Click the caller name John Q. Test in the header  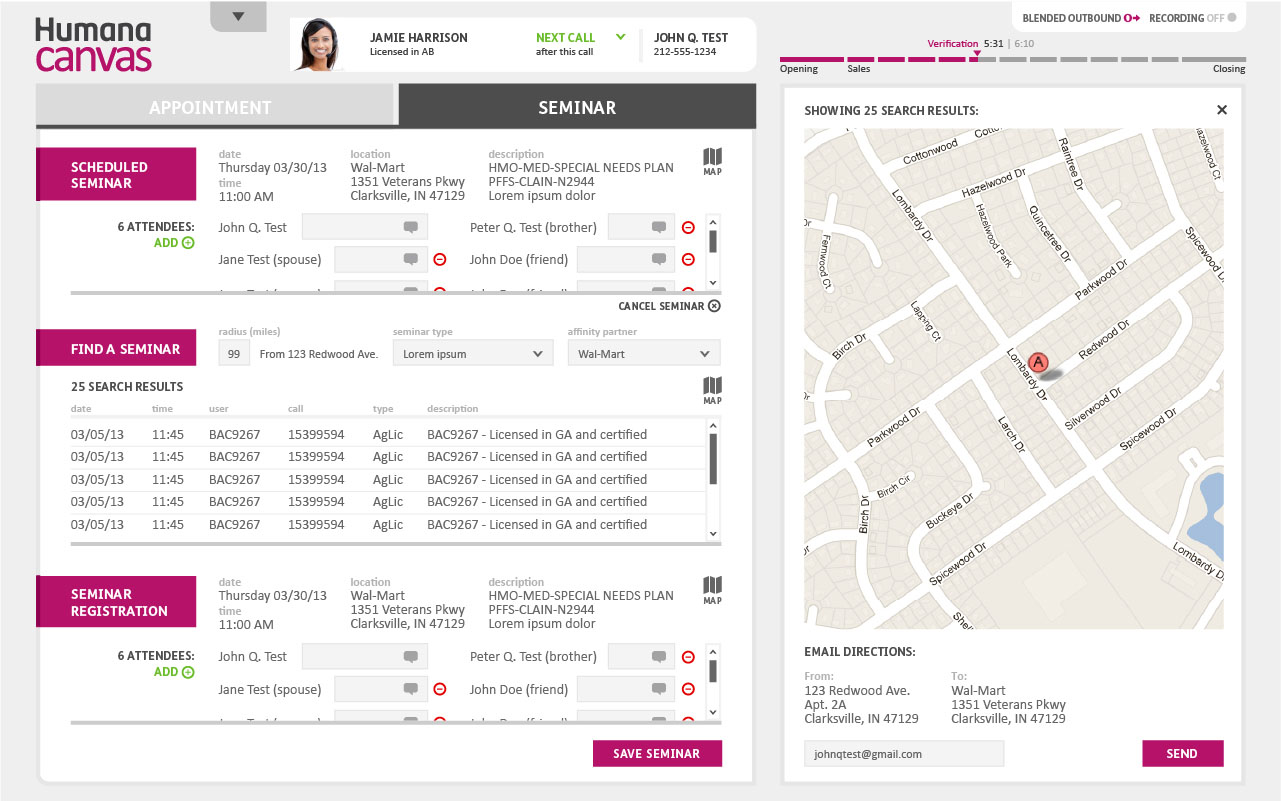[691, 38]
